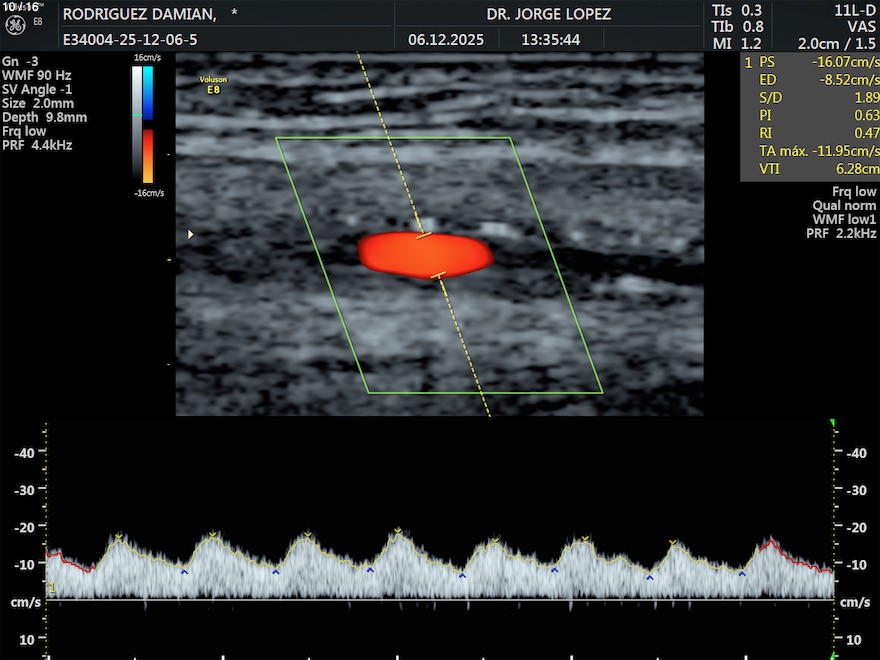The height and width of the screenshot is (660, 880).
Task: Click the green baseline tick on grayscale bar
Action: click(x=137, y=115)
